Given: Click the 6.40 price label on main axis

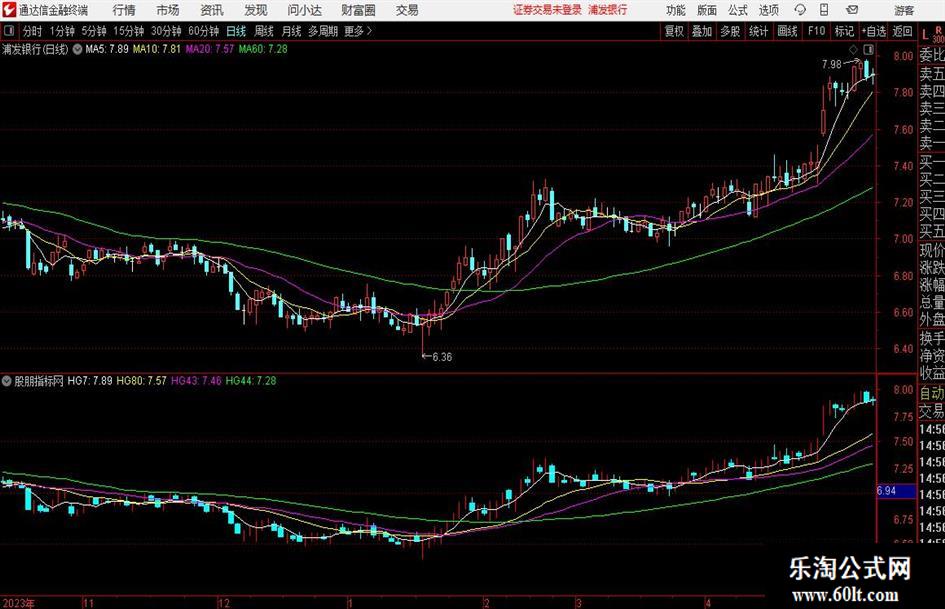Looking at the screenshot, I should (x=903, y=349).
